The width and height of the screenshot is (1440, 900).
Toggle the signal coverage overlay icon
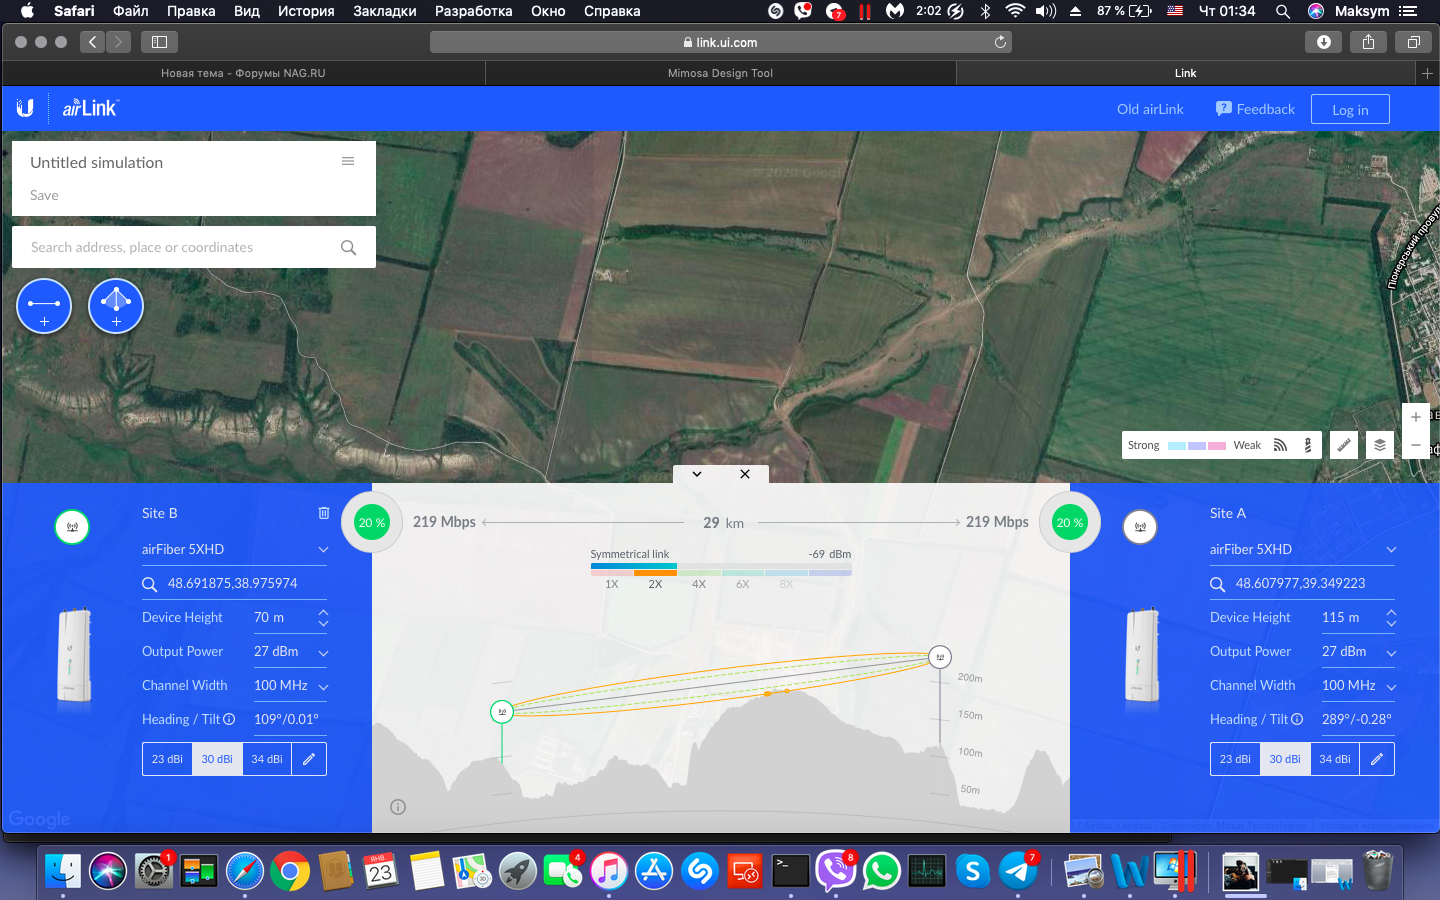coord(1280,445)
